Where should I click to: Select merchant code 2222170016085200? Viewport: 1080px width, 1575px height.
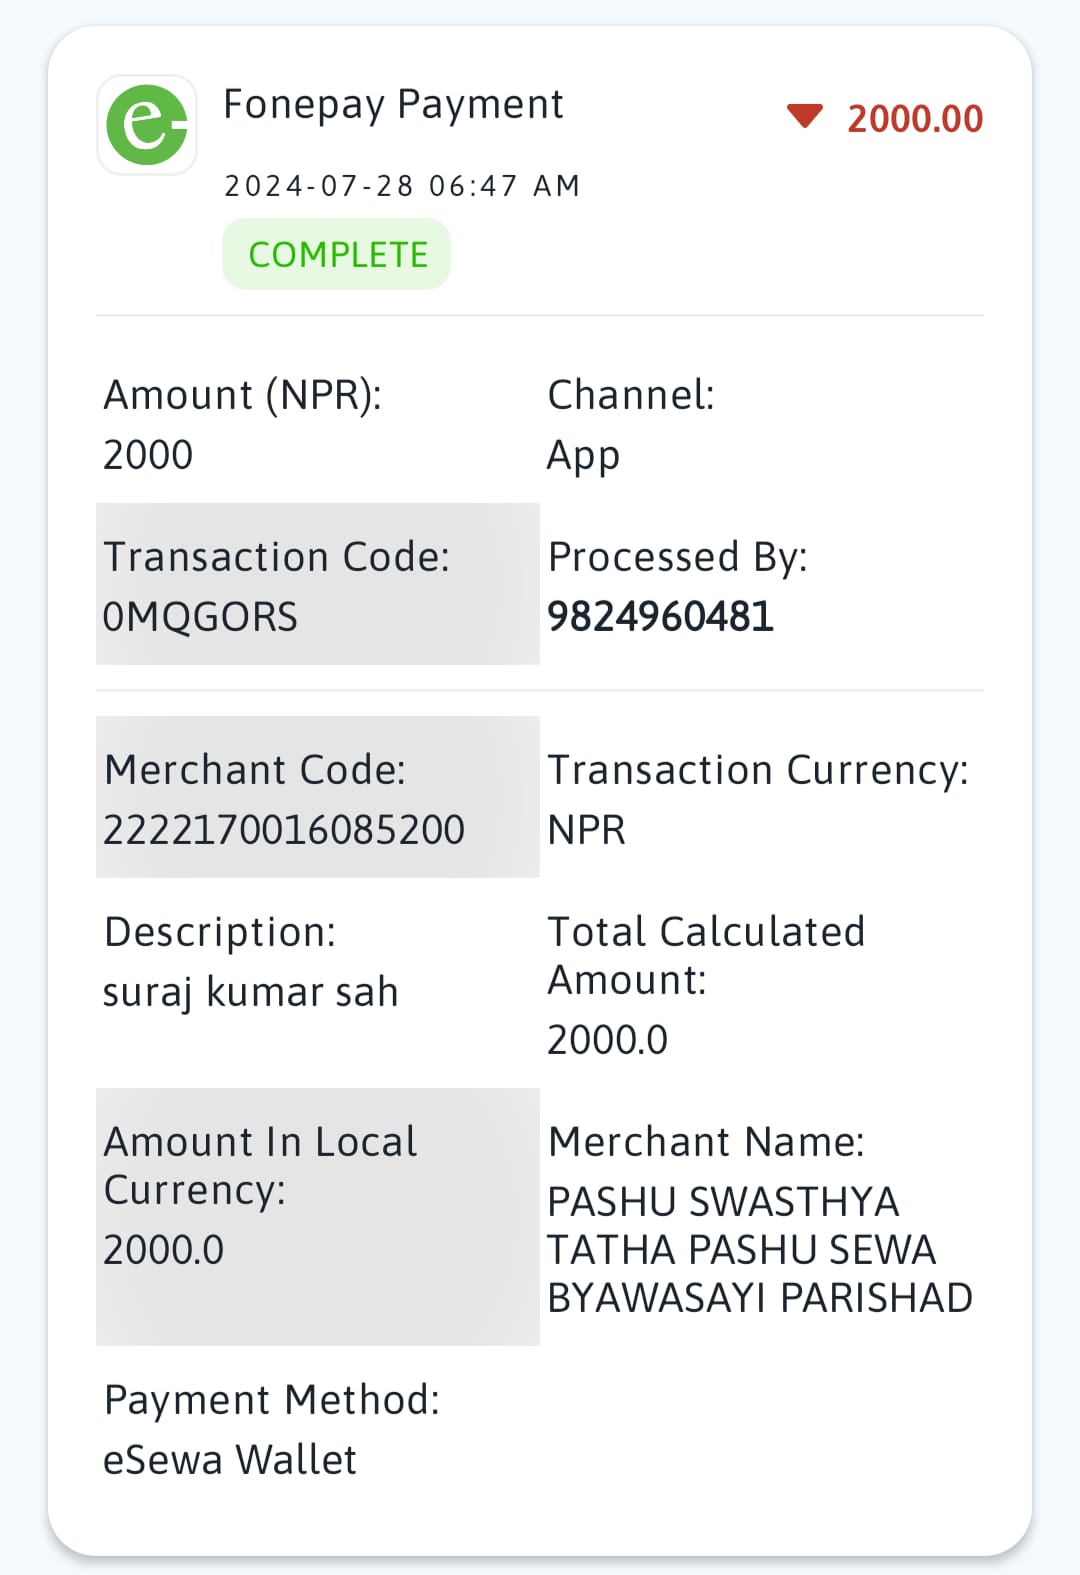(x=284, y=830)
